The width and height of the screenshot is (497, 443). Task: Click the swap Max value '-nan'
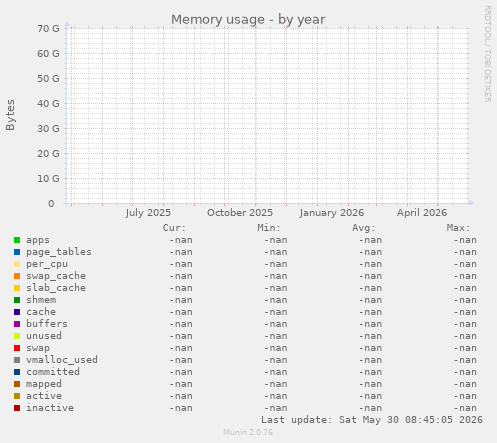tap(465, 348)
